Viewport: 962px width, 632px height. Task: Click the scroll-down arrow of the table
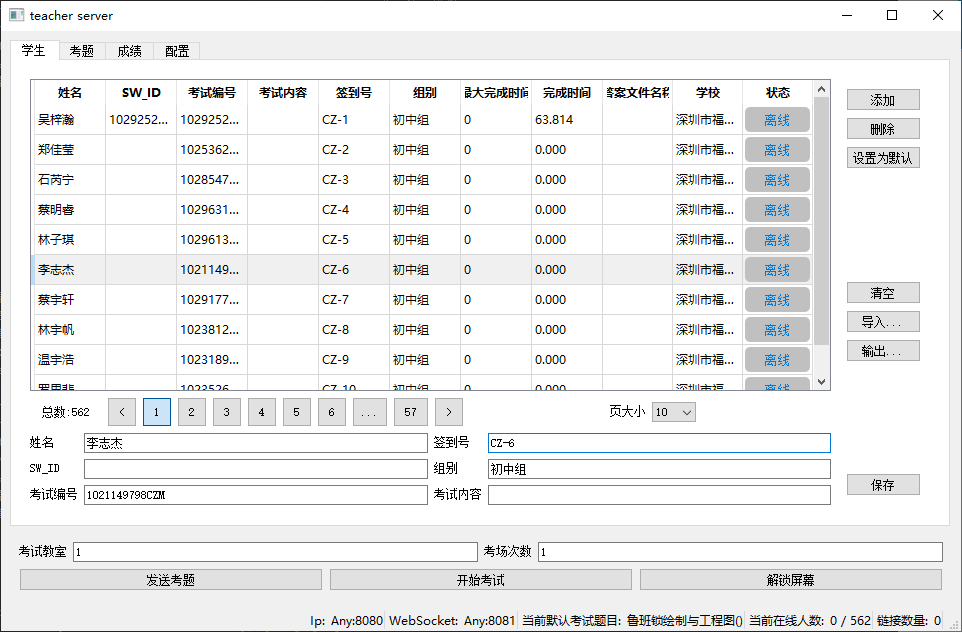pos(822,382)
